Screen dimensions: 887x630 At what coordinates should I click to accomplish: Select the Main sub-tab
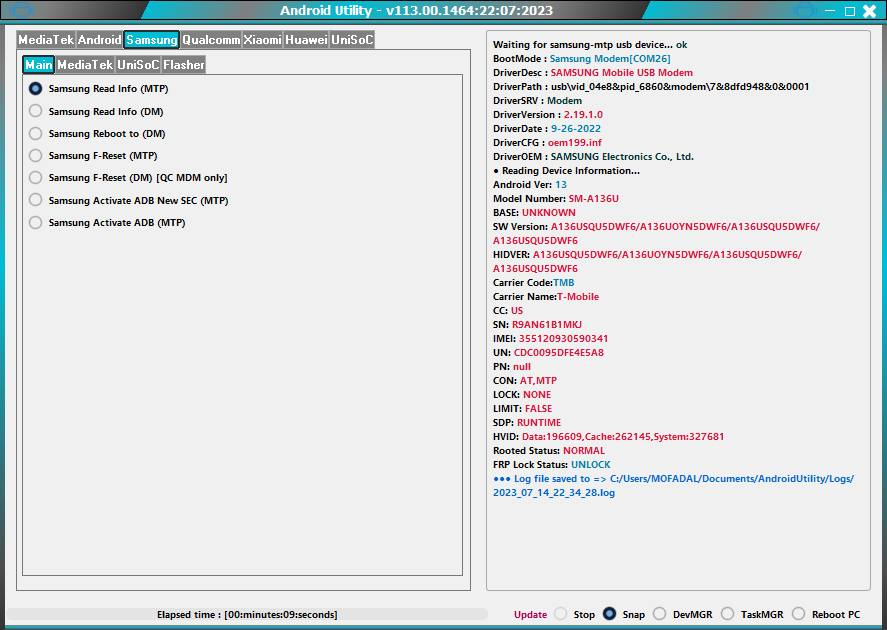pyautogui.click(x=38, y=64)
